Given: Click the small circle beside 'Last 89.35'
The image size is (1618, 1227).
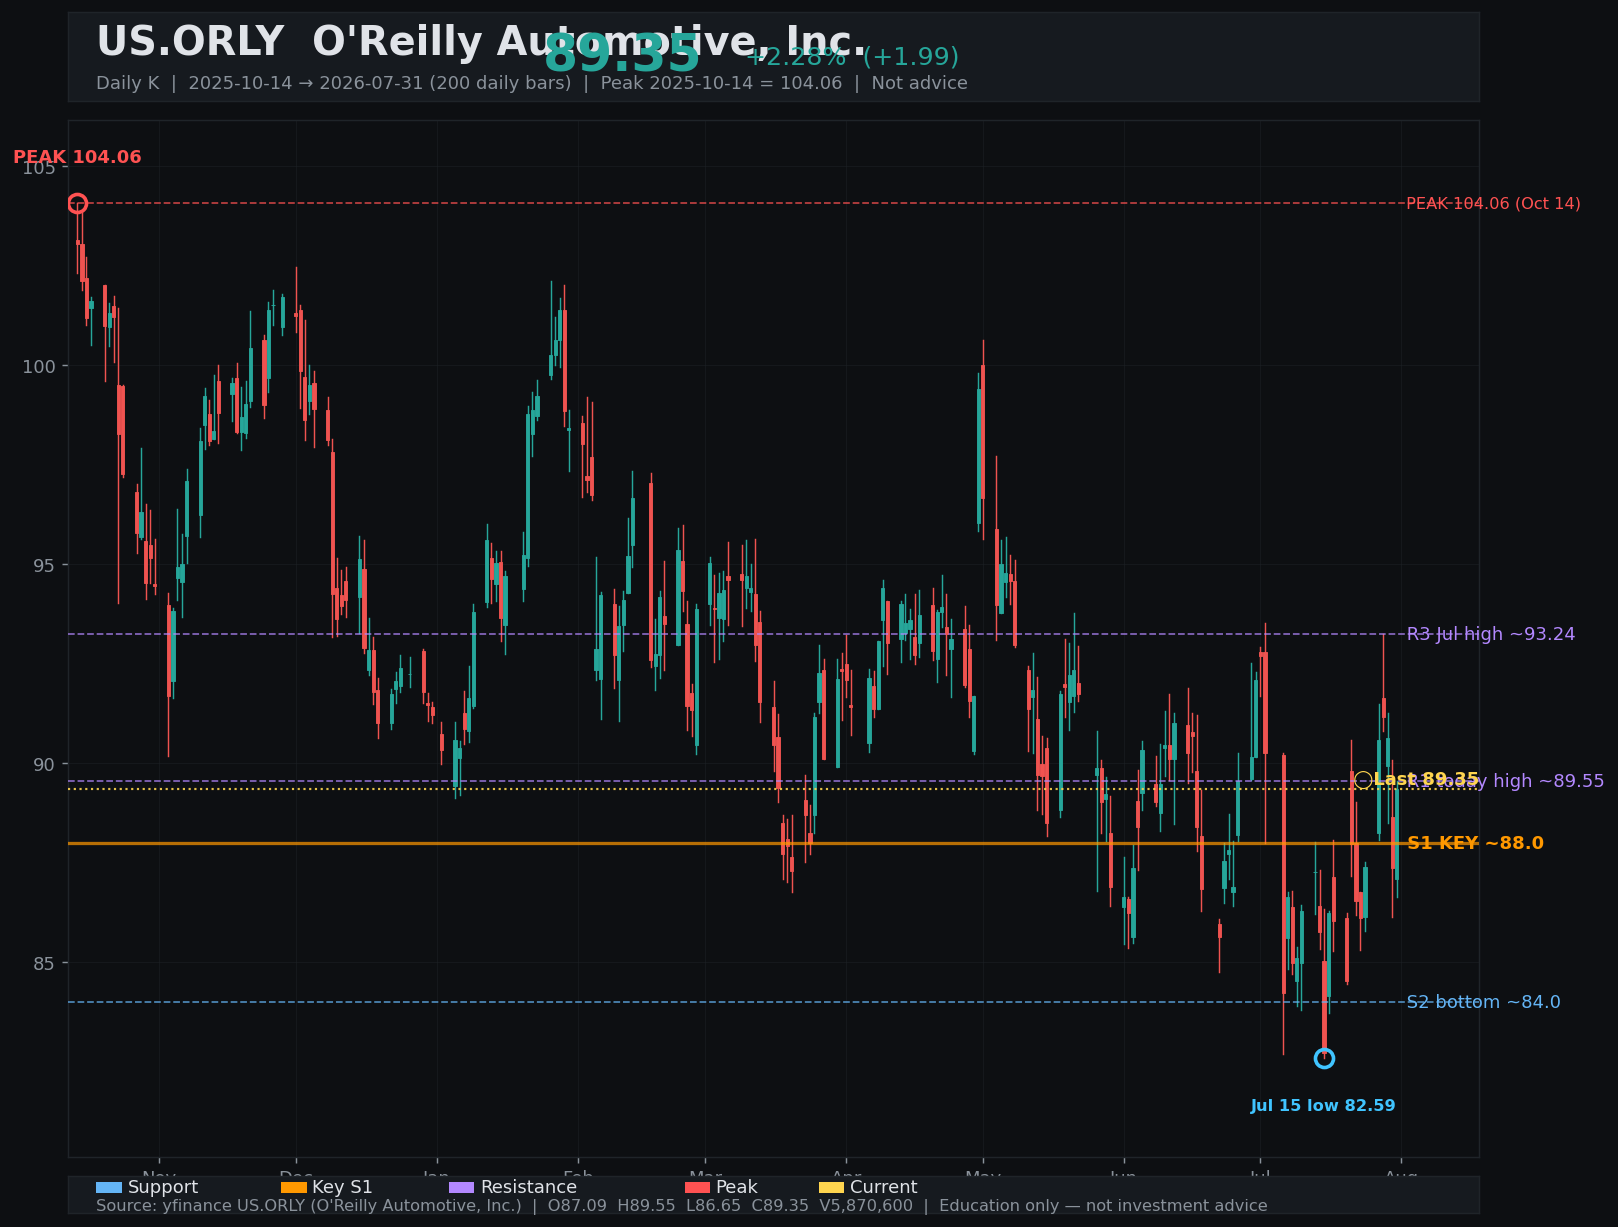Looking at the screenshot, I should point(1363,780).
